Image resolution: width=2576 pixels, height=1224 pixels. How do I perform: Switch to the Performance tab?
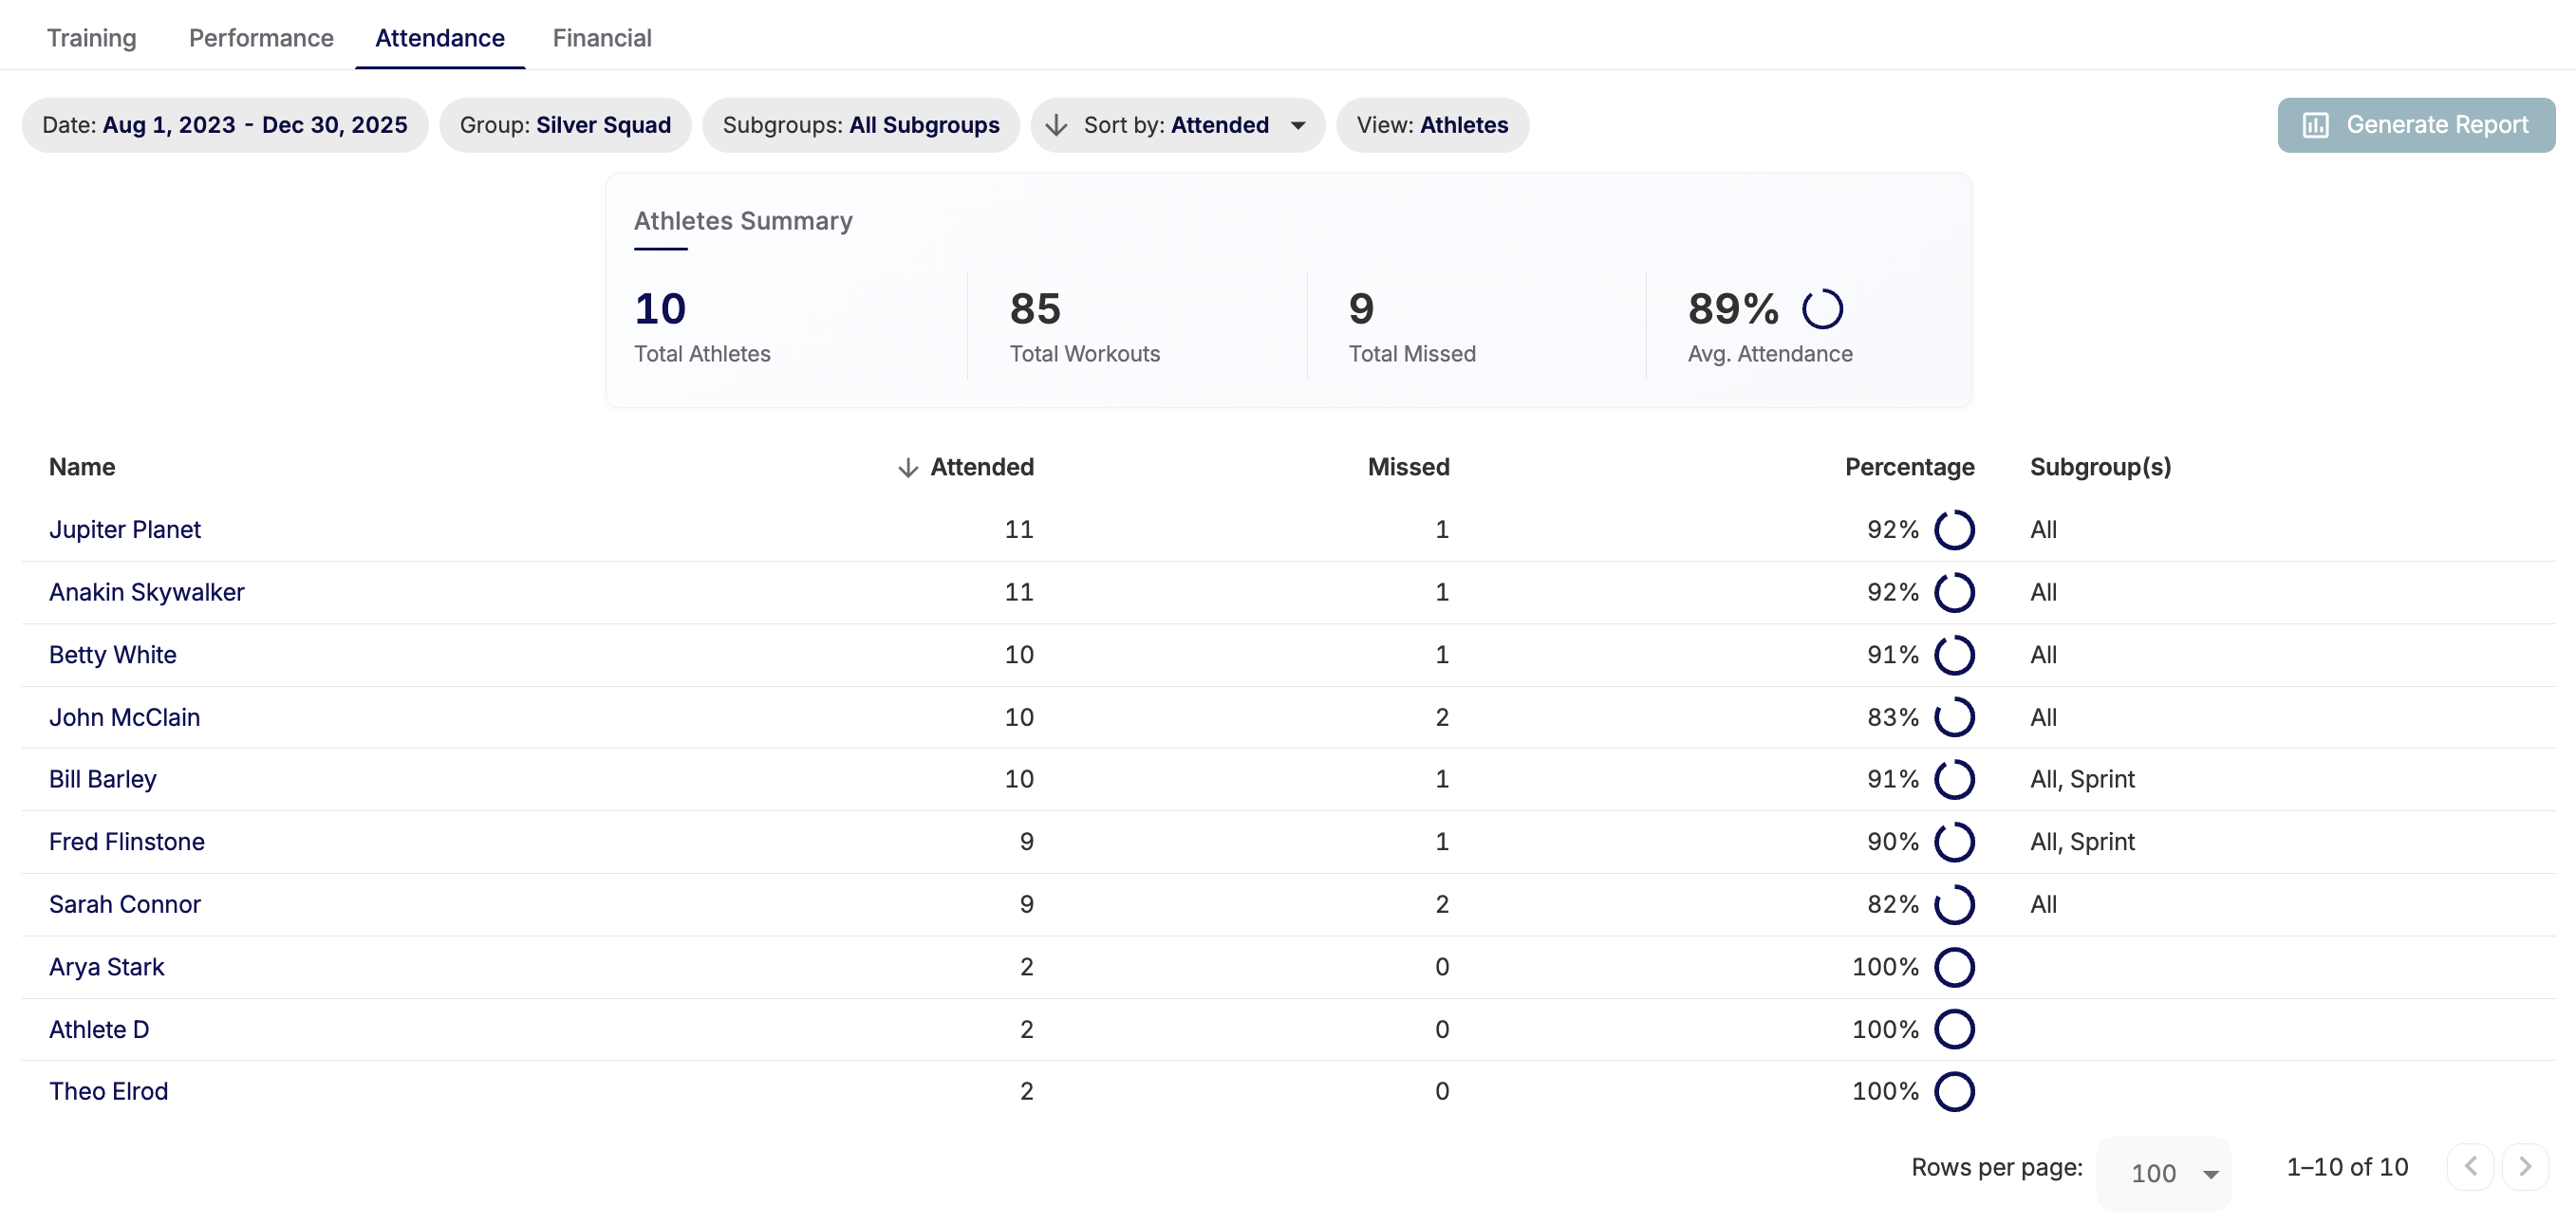coord(261,38)
